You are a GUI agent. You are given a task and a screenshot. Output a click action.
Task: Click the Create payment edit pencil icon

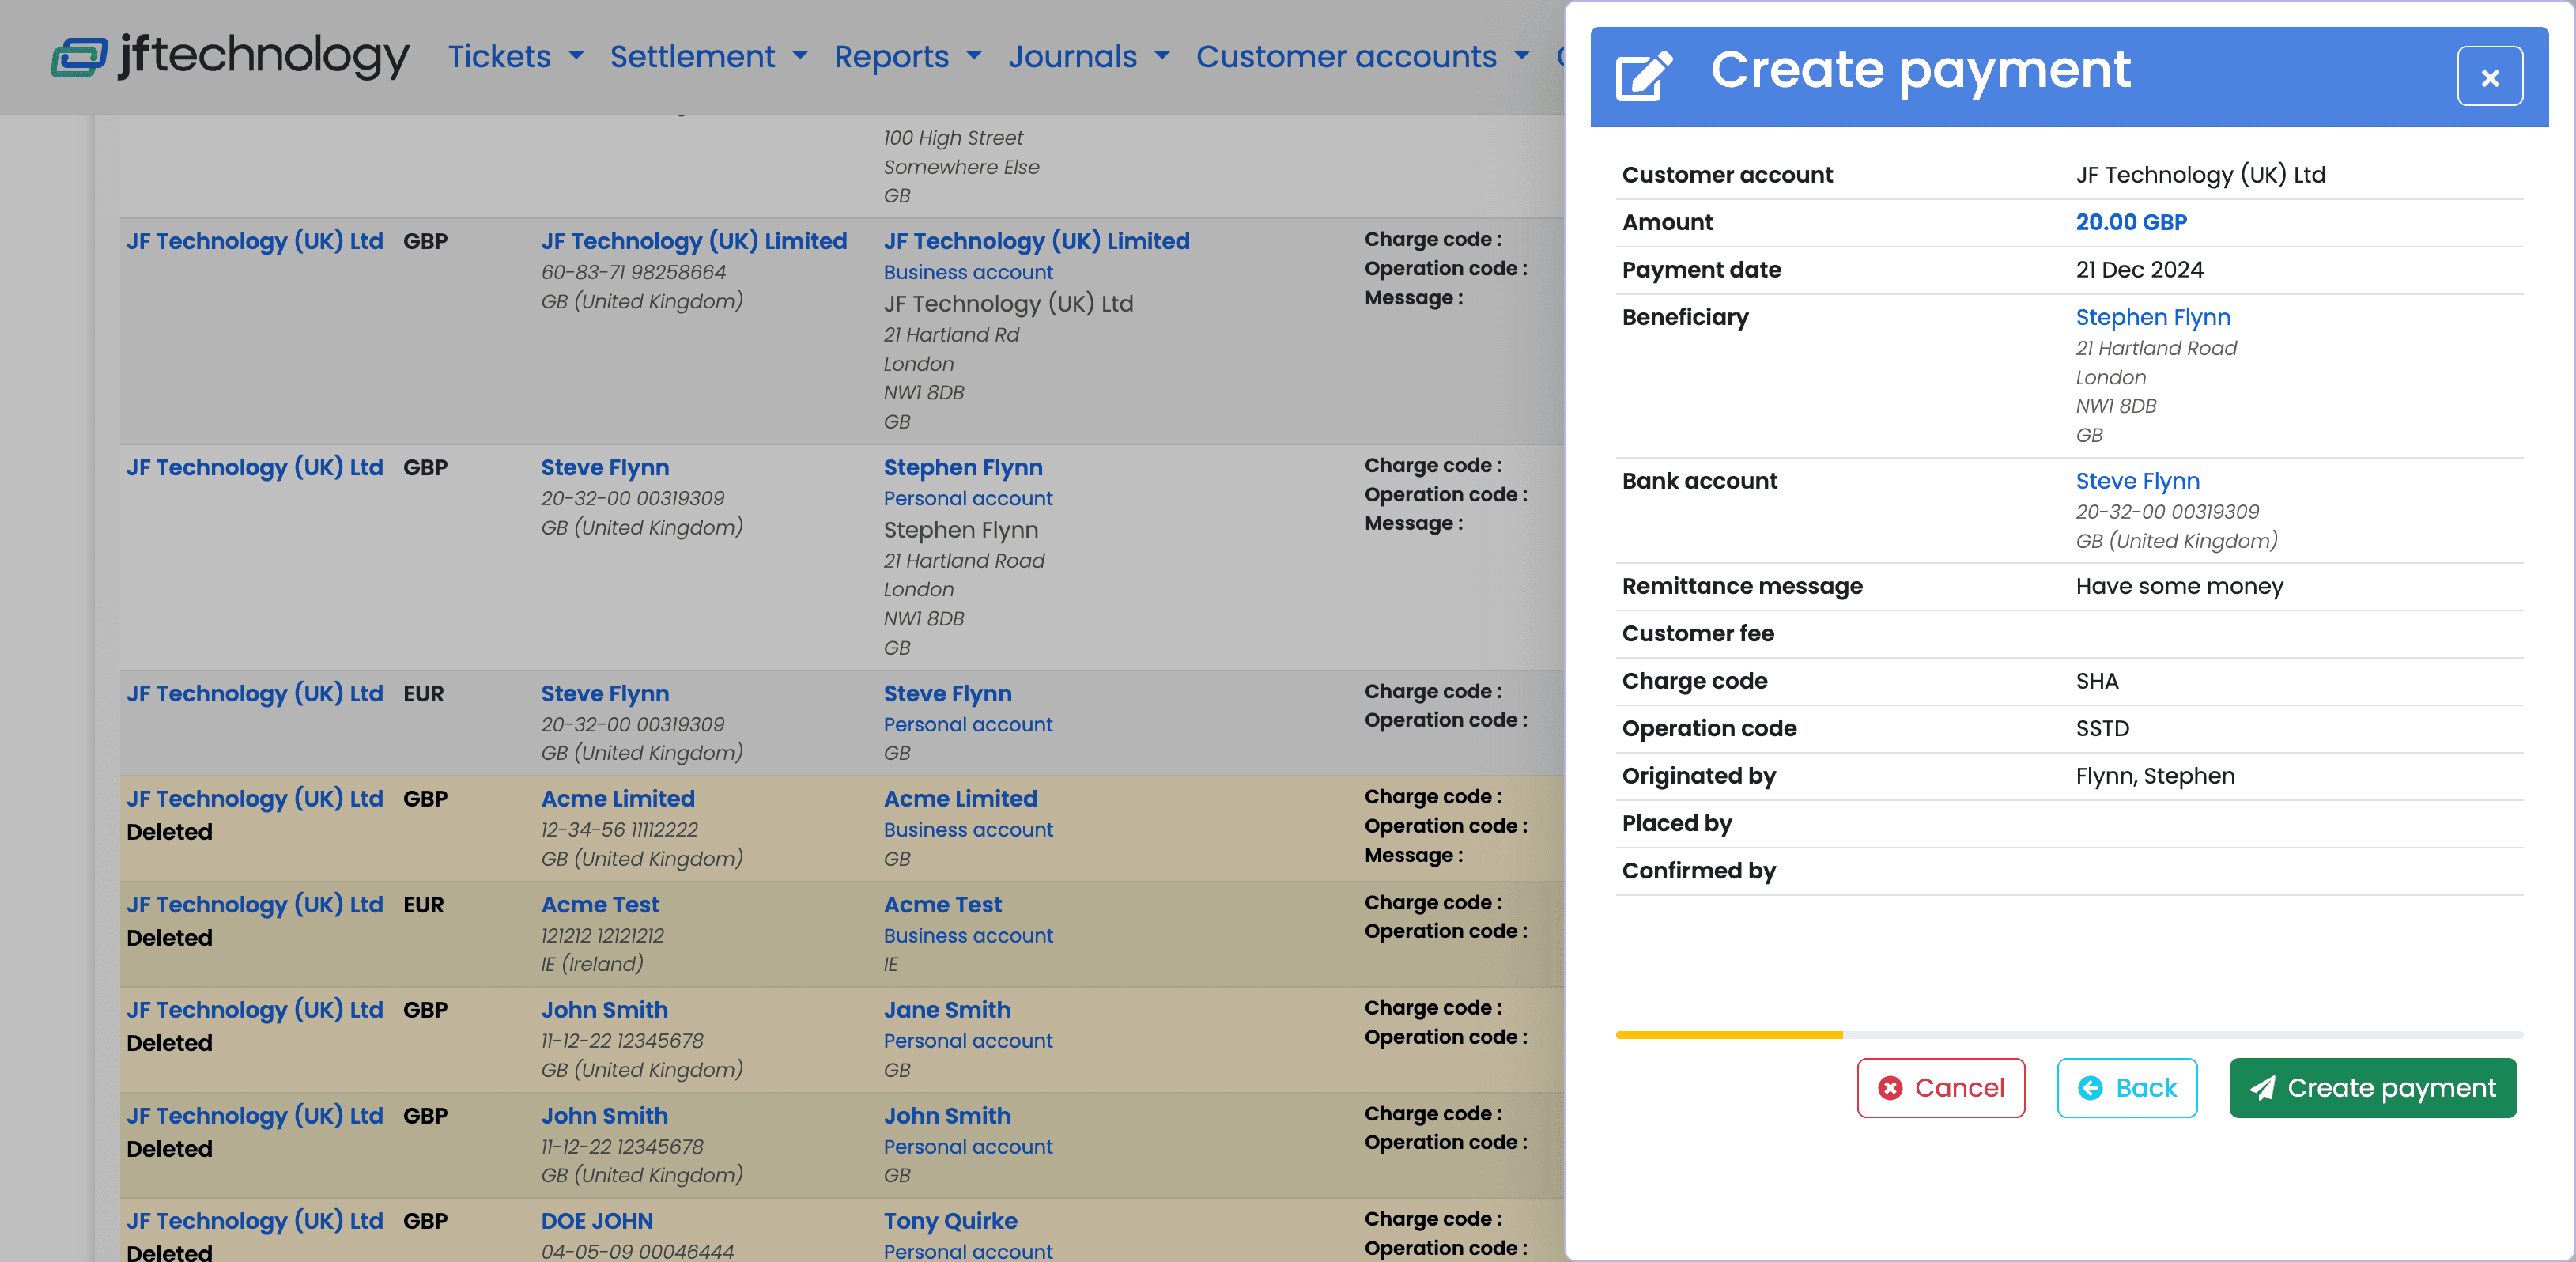[1644, 75]
